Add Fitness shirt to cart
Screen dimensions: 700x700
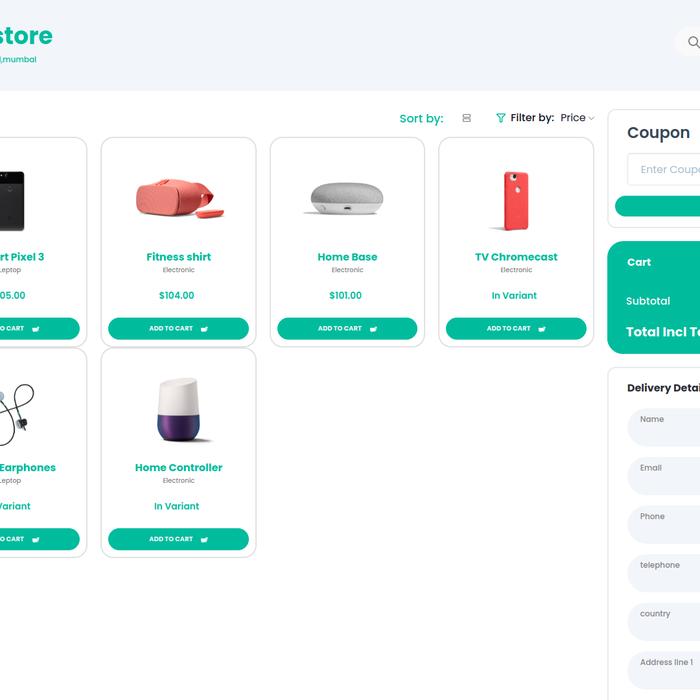pyautogui.click(x=178, y=328)
